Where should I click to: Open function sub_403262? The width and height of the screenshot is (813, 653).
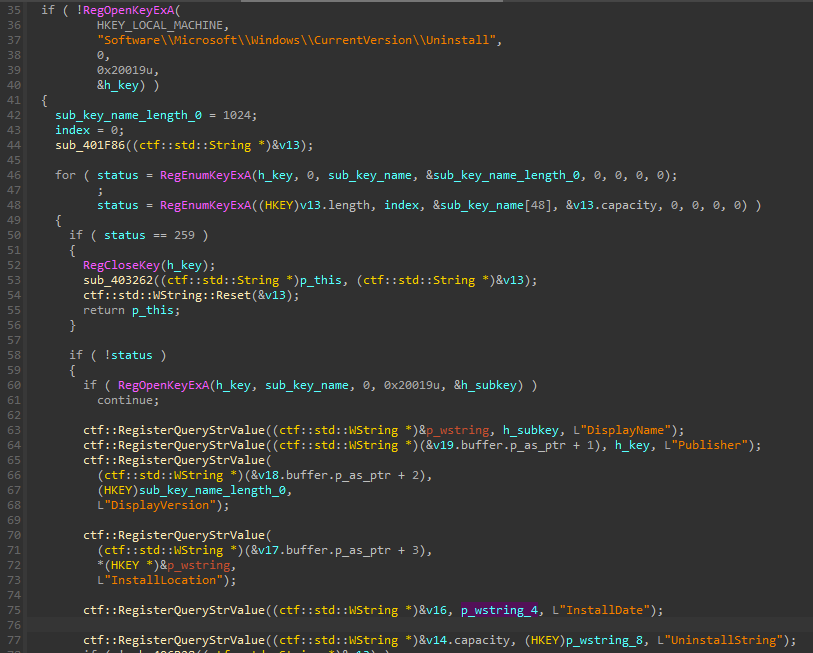118,281
